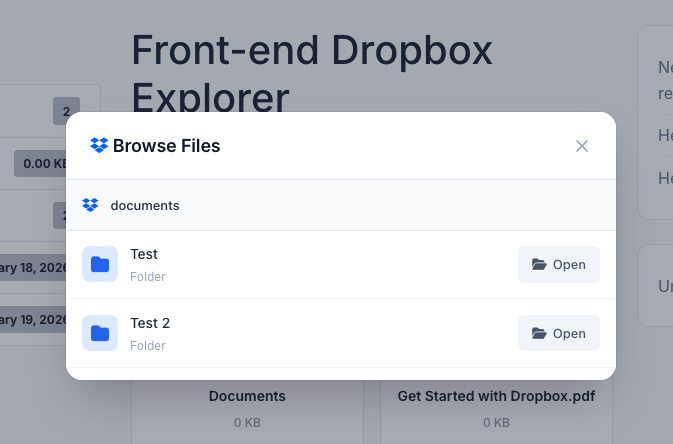This screenshot has height=444, width=673.
Task: Select the documents breadcrumb path
Action: pos(145,206)
